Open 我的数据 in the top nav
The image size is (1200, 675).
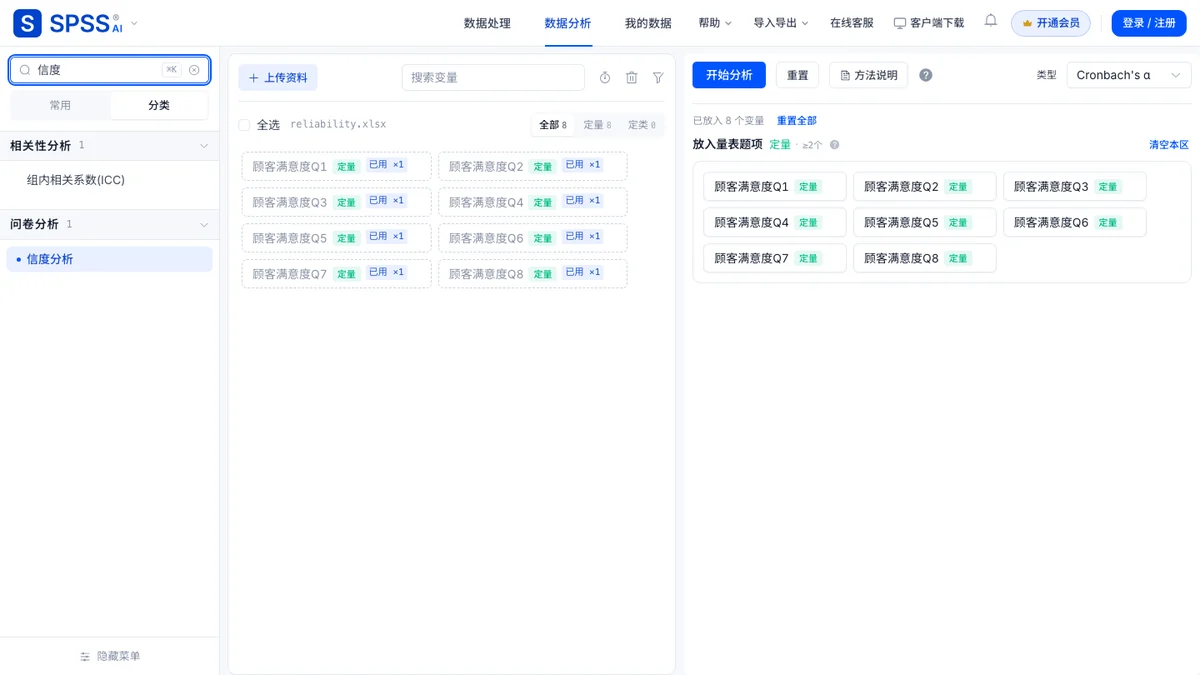648,23
